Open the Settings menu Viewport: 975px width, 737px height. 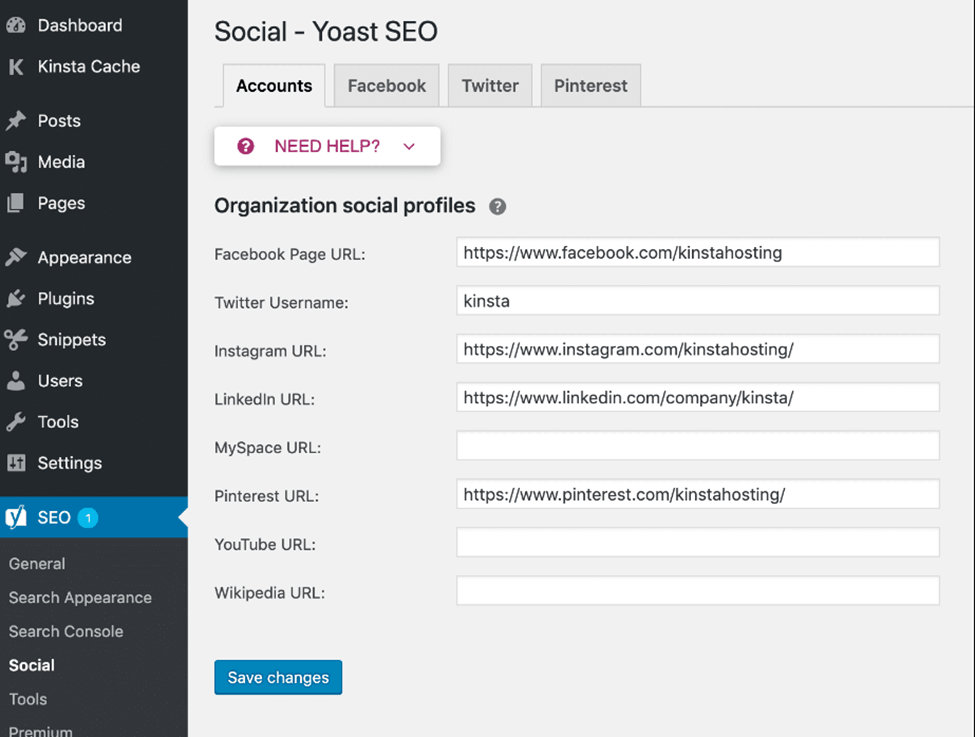click(94, 463)
